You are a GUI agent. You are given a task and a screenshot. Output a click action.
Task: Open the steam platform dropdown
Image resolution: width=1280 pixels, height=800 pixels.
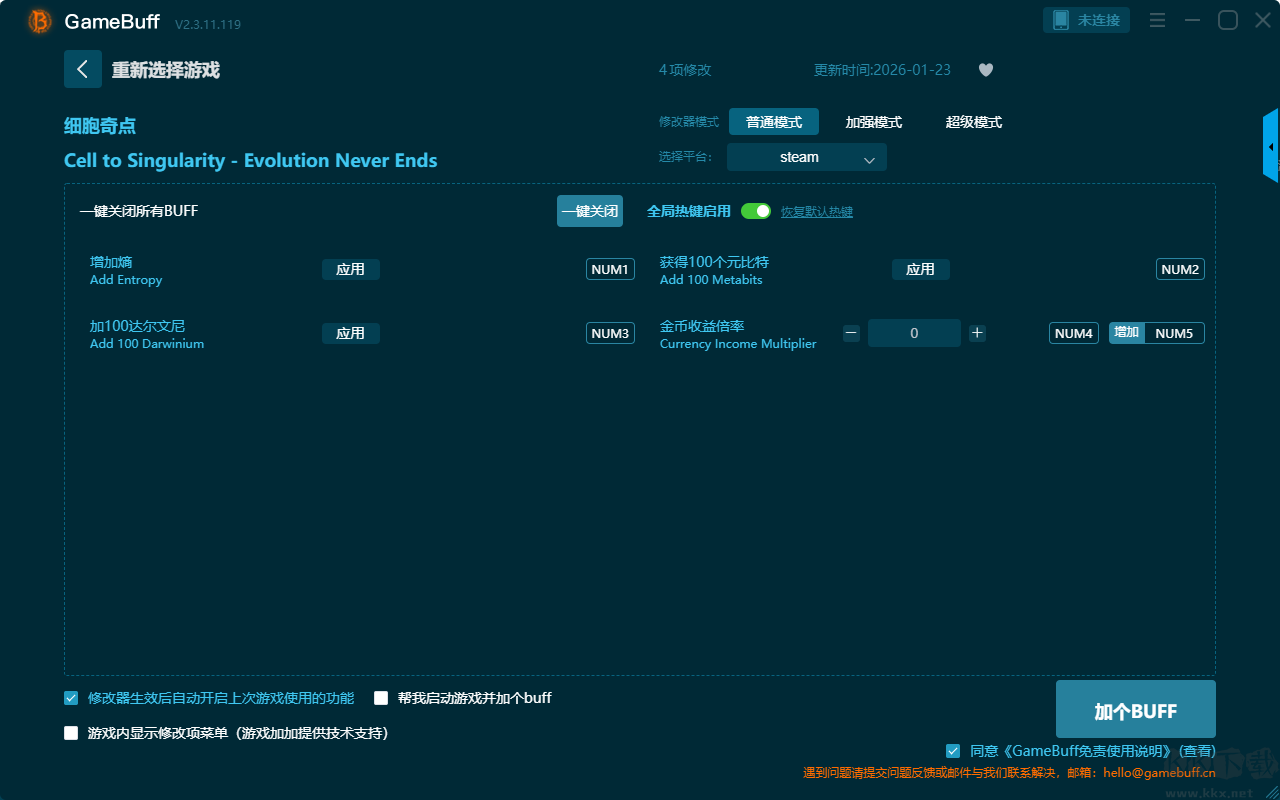click(807, 157)
